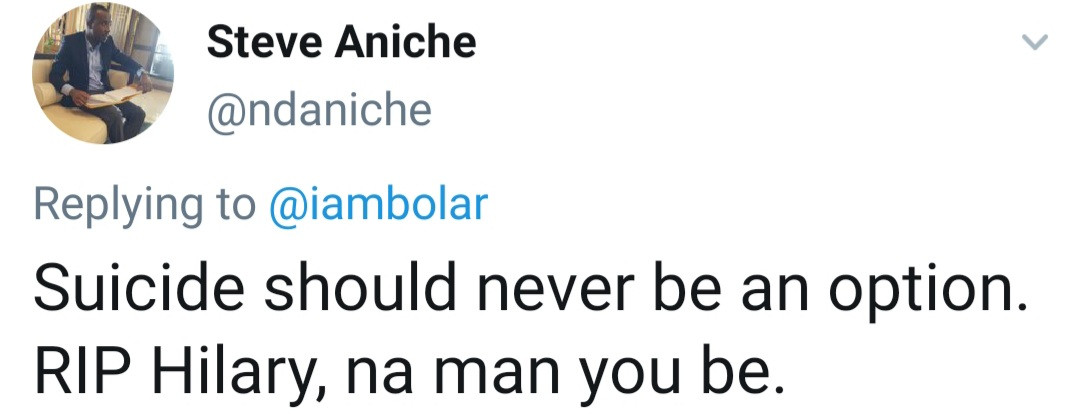Viewport: 1080px width, 414px height.
Task: Open the tweet options chevron menu
Action: (1034, 43)
